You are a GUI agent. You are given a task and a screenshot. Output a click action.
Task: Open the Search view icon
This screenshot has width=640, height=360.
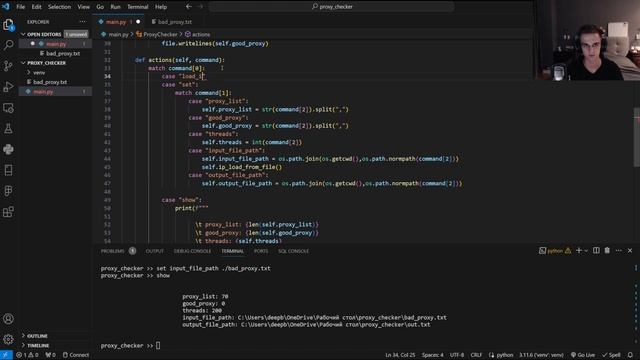pyautogui.click(x=8, y=45)
